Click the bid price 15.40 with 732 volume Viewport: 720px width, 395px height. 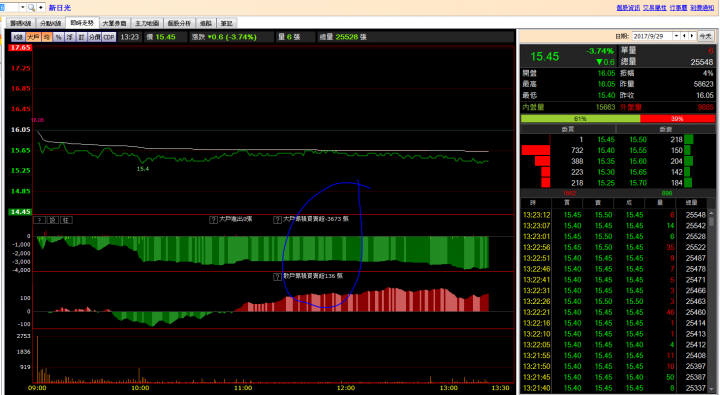tap(606, 150)
